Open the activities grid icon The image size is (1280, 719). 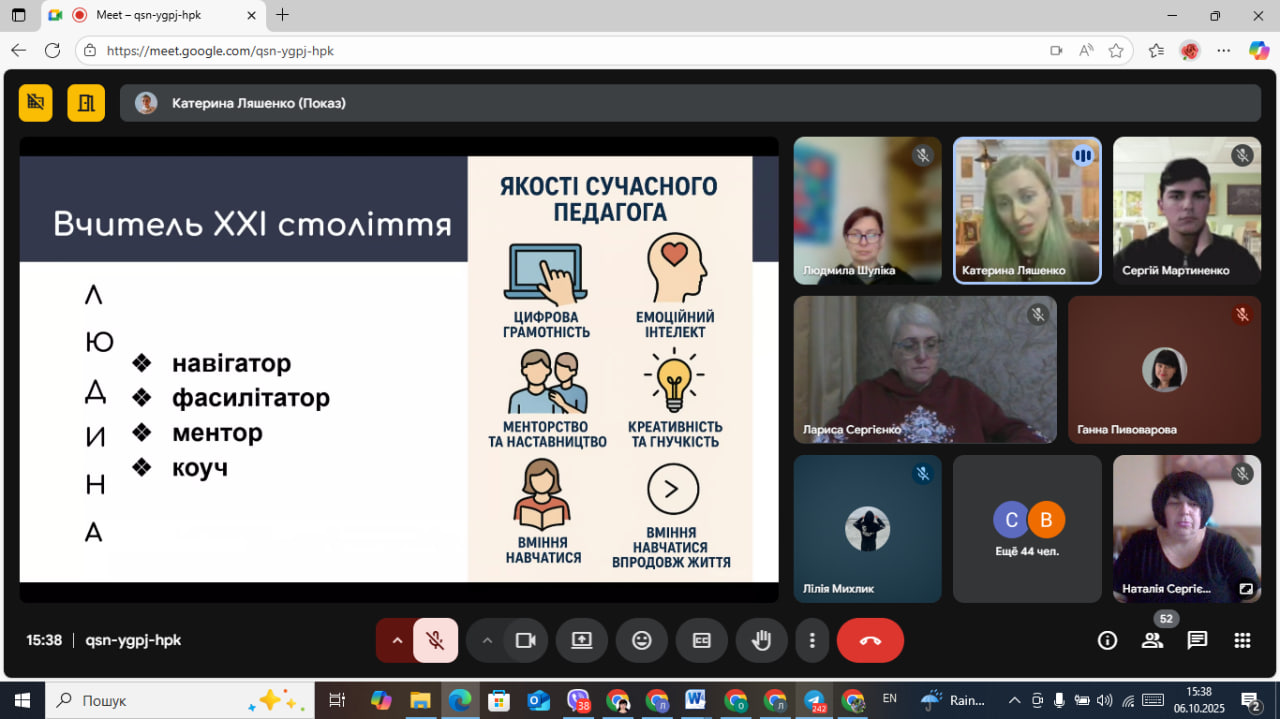1242,641
